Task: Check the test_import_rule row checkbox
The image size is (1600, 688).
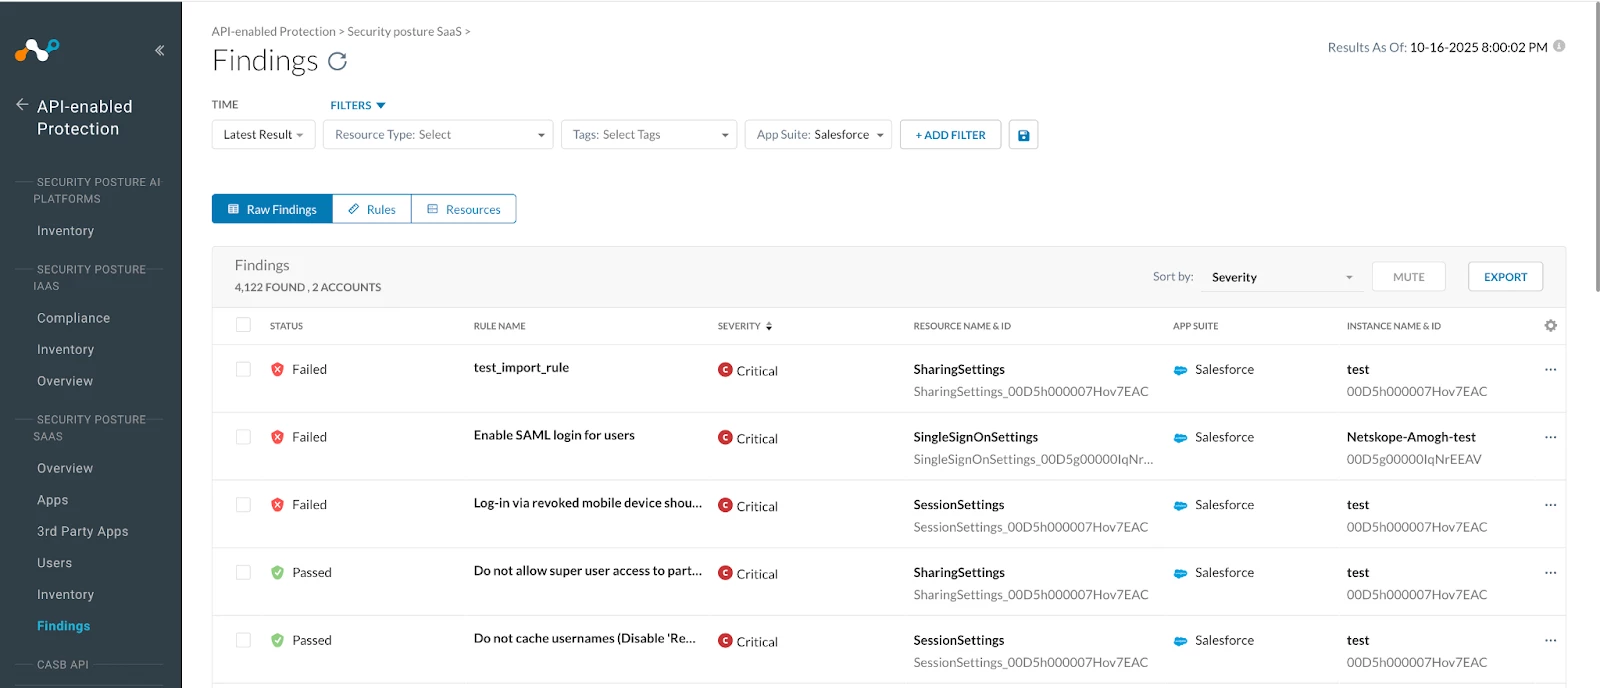Action: point(243,369)
